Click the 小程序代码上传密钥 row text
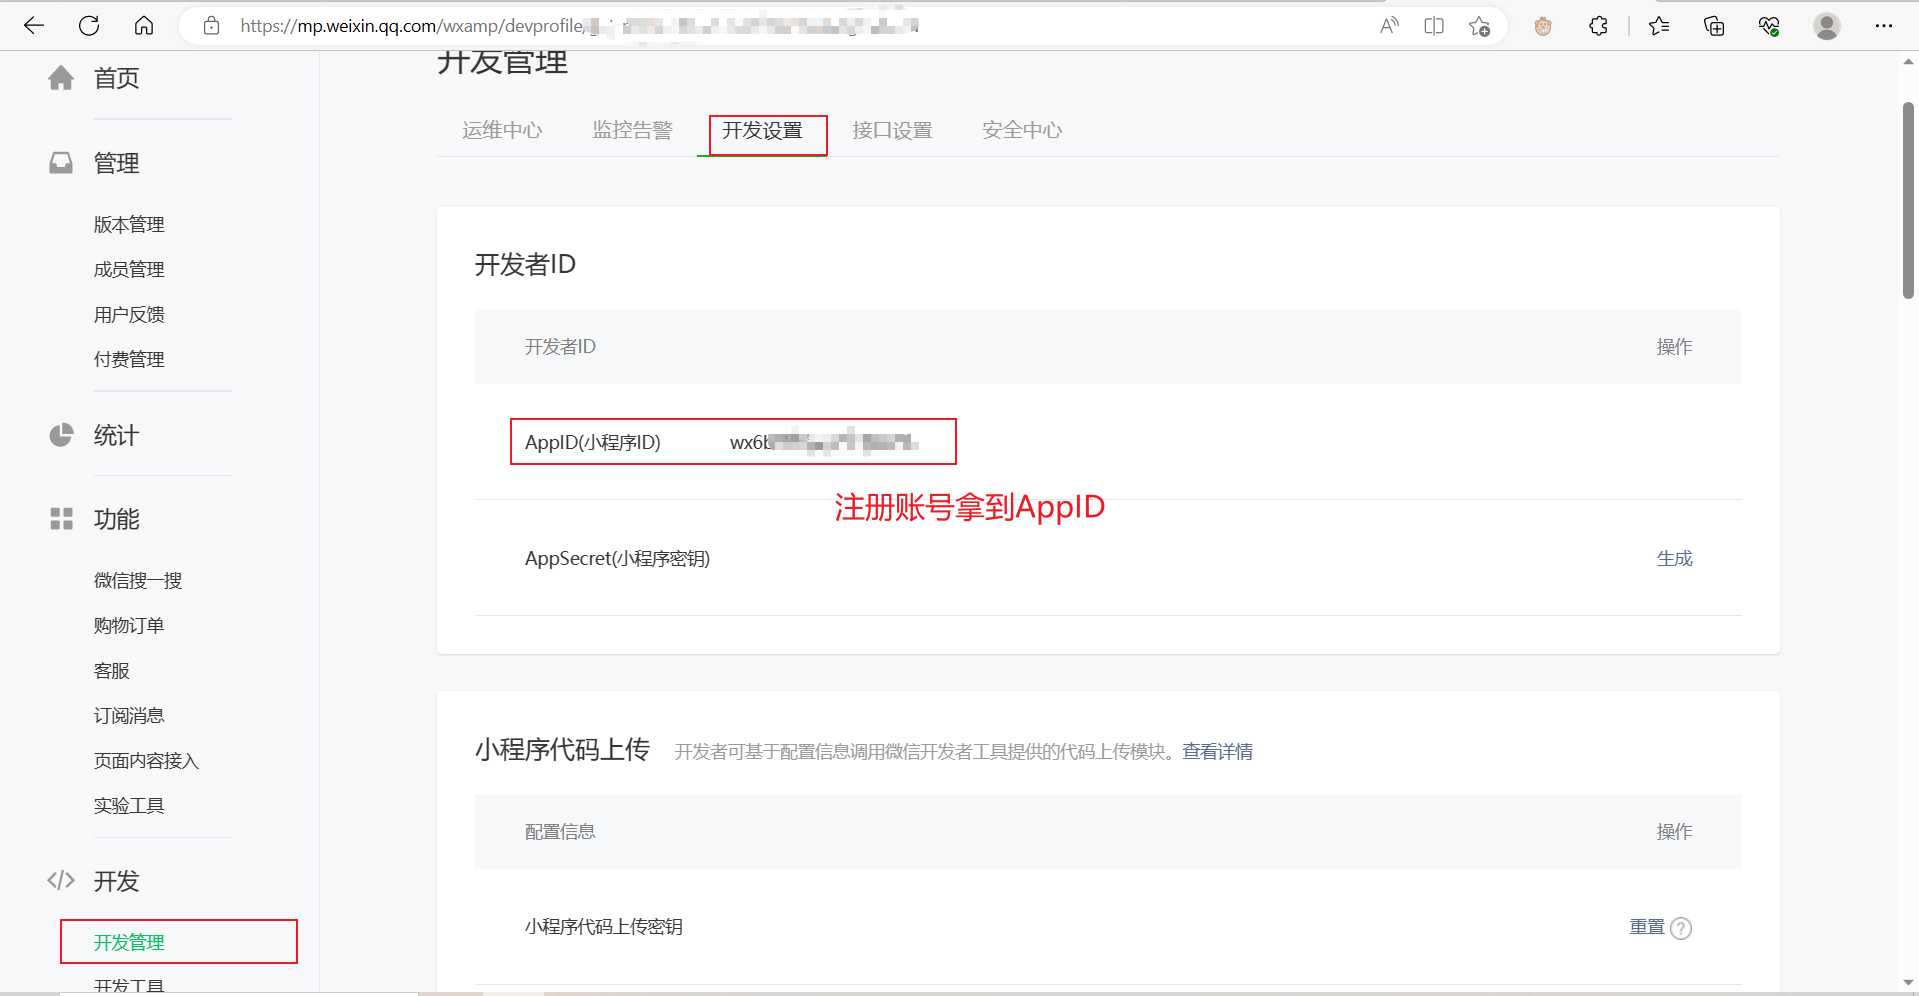Viewport: 1919px width, 996px height. pos(604,927)
